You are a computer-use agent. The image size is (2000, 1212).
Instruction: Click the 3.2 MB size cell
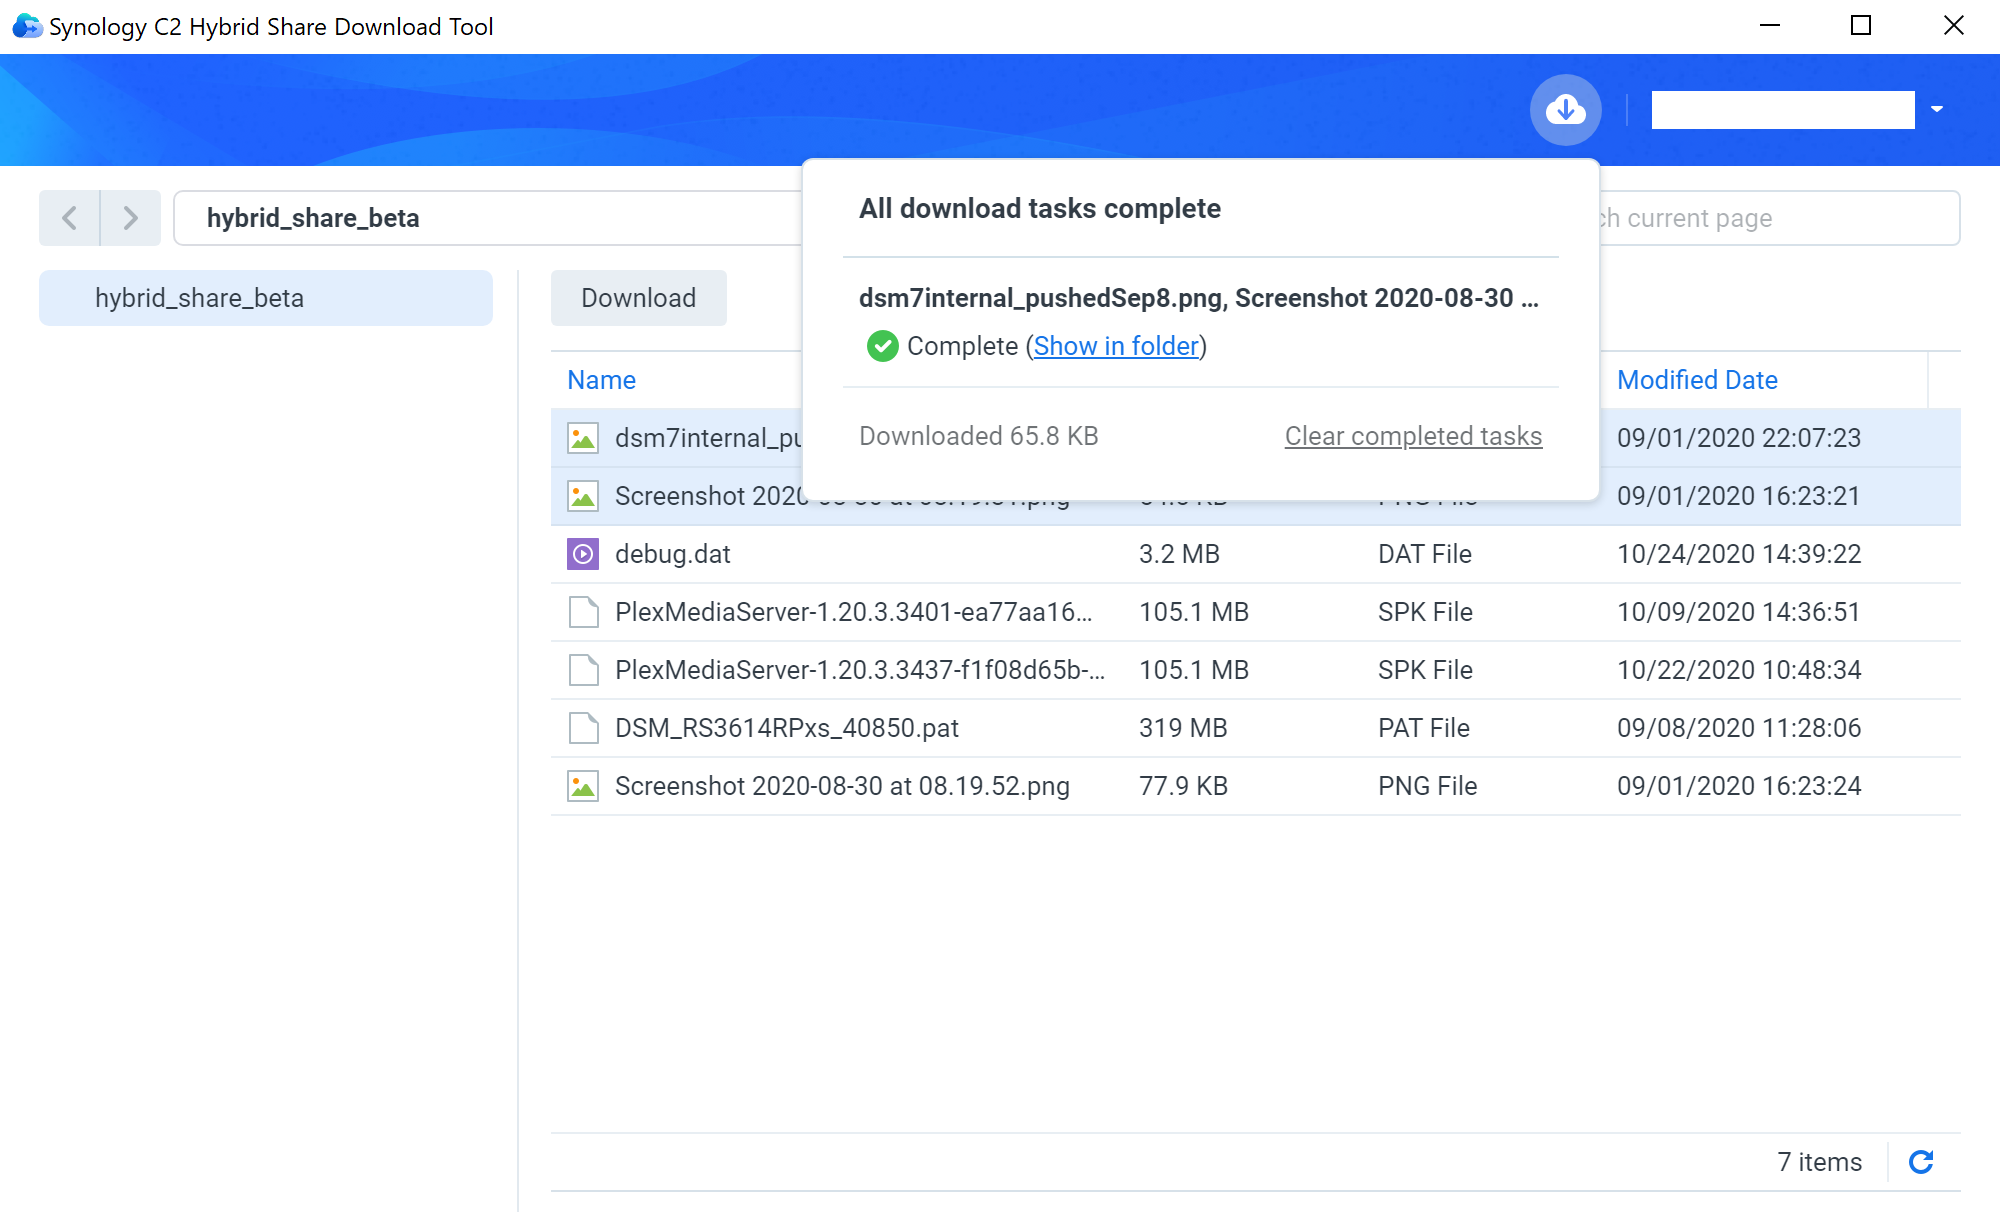coord(1179,554)
